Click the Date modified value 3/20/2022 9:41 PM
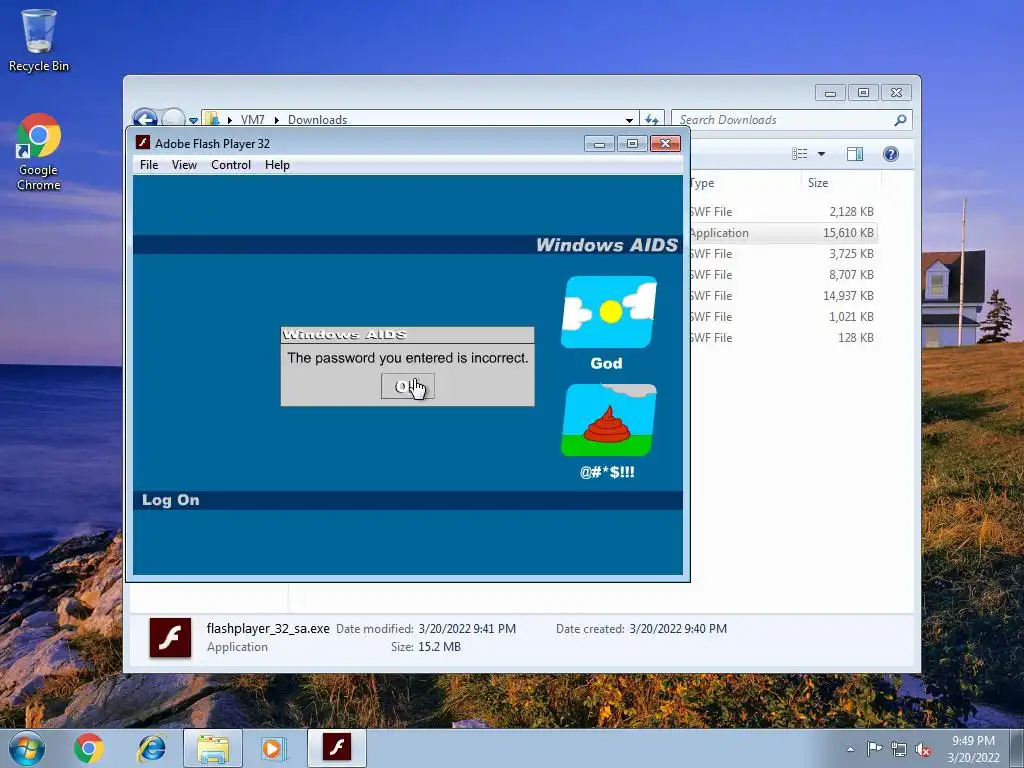 [467, 628]
